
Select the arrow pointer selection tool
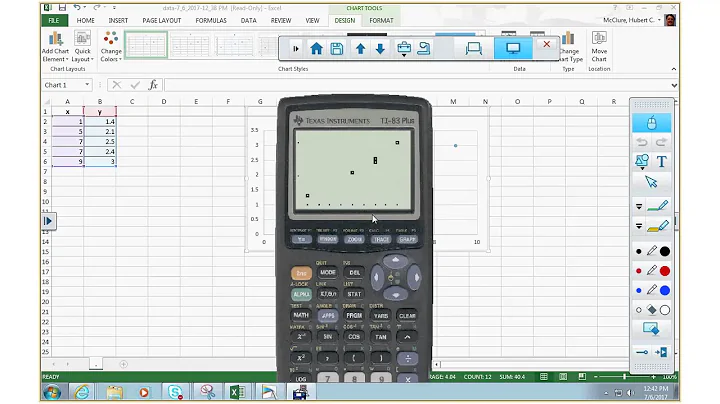(x=651, y=182)
